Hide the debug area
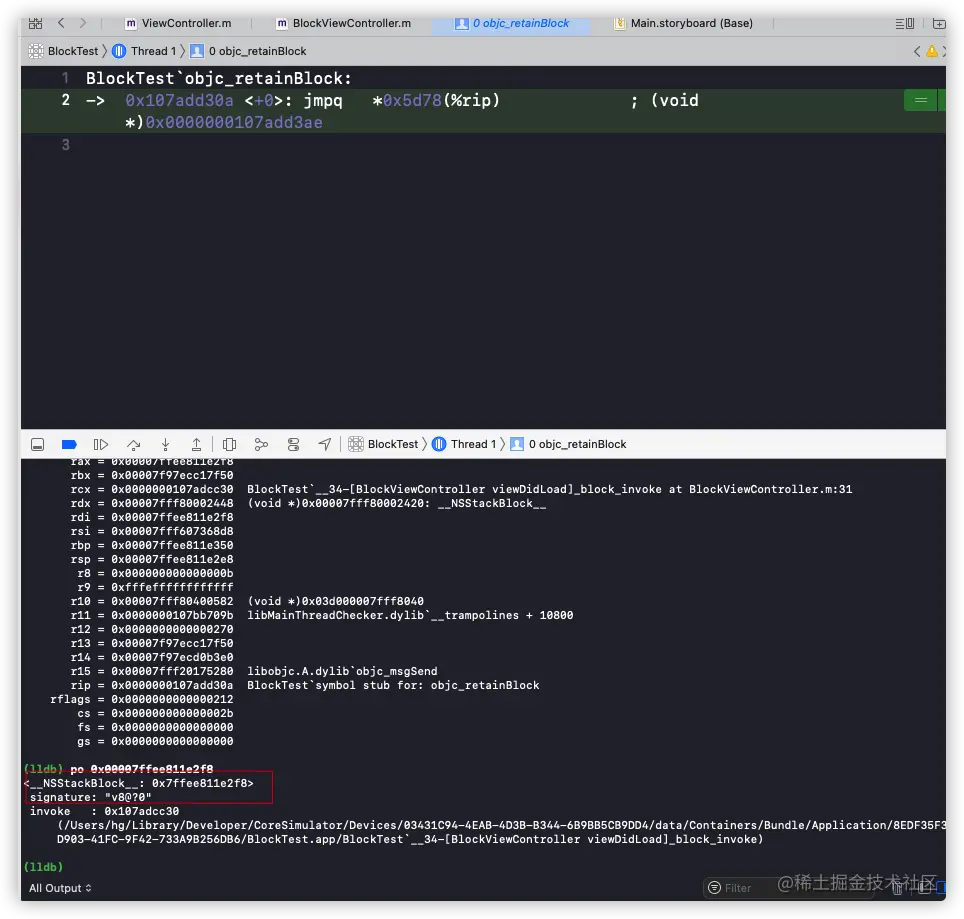The width and height of the screenshot is (964, 919). (x=38, y=444)
